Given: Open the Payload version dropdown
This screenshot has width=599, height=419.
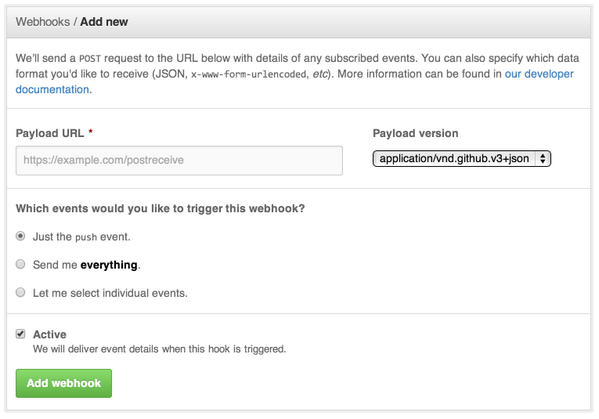Looking at the screenshot, I should 461,159.
